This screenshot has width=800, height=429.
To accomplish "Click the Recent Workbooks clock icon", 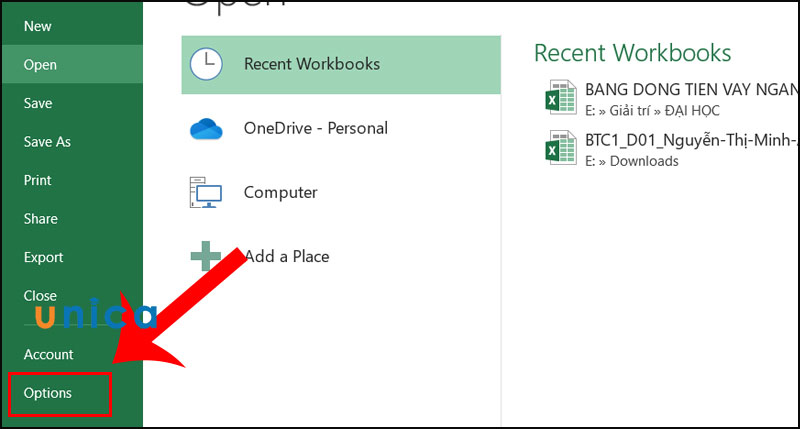I will (x=206, y=64).
